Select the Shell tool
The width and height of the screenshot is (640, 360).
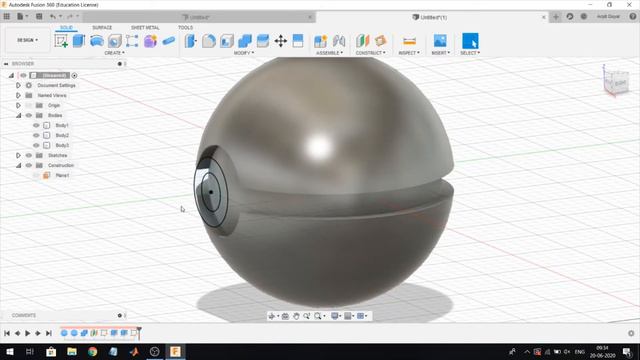coord(227,41)
